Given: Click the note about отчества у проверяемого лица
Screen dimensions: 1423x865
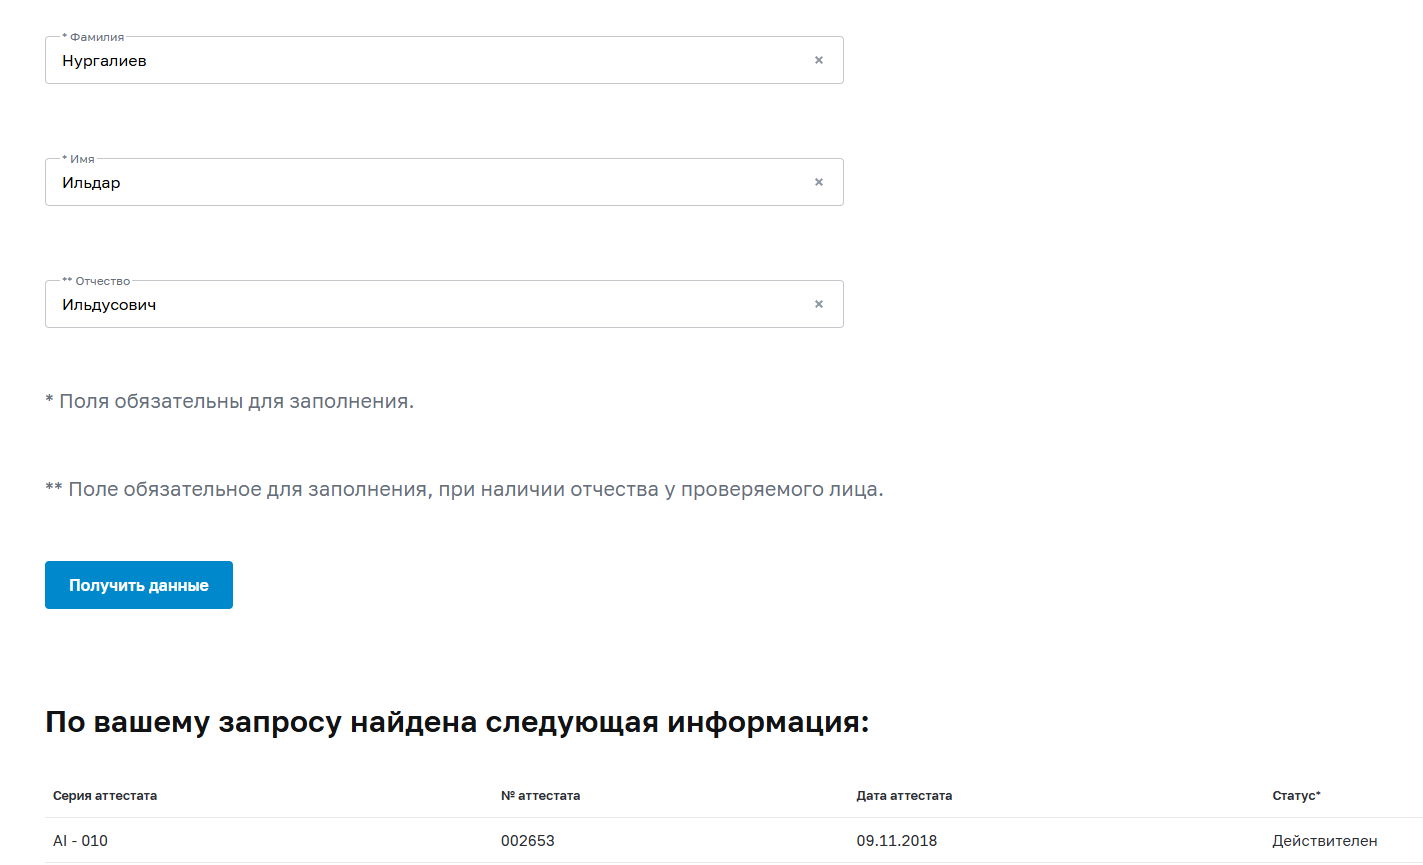Looking at the screenshot, I should tap(464, 490).
